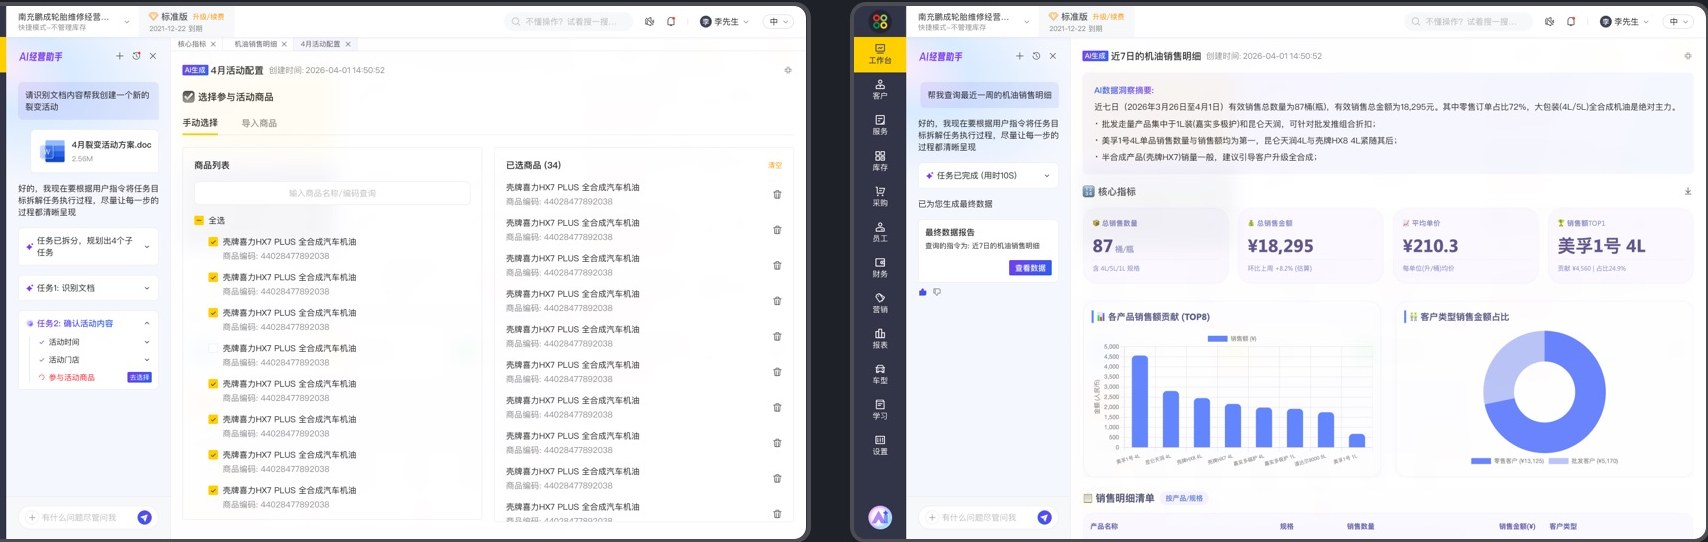This screenshot has width=1708, height=542.
Task: Check the unchecked product row checkbox
Action: 213,348
